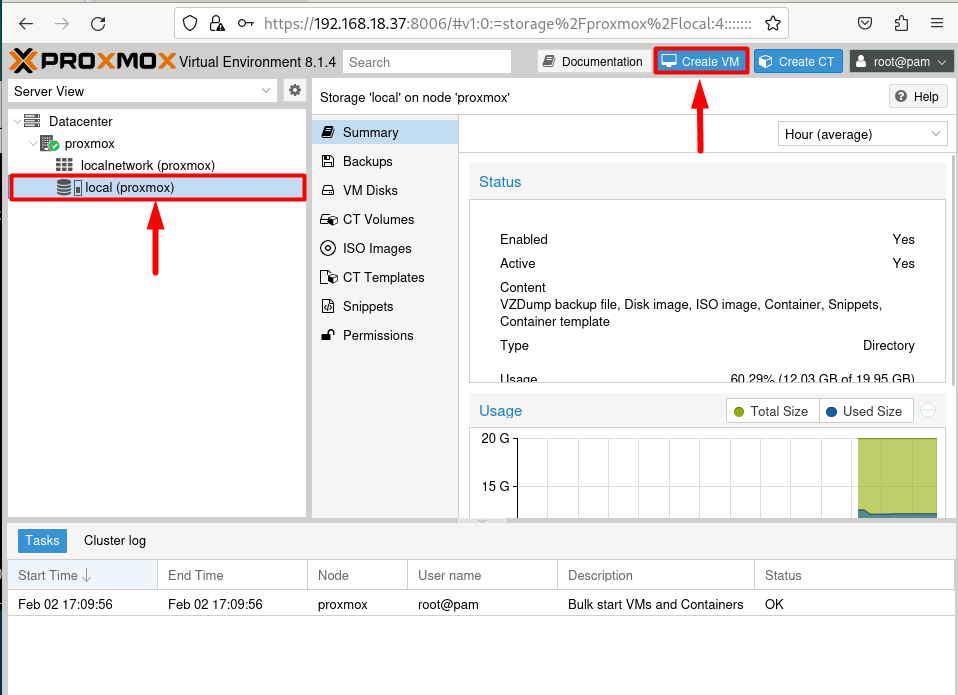Open Hour (average) timeframe dropdown
The image size is (958, 695).
pos(862,134)
